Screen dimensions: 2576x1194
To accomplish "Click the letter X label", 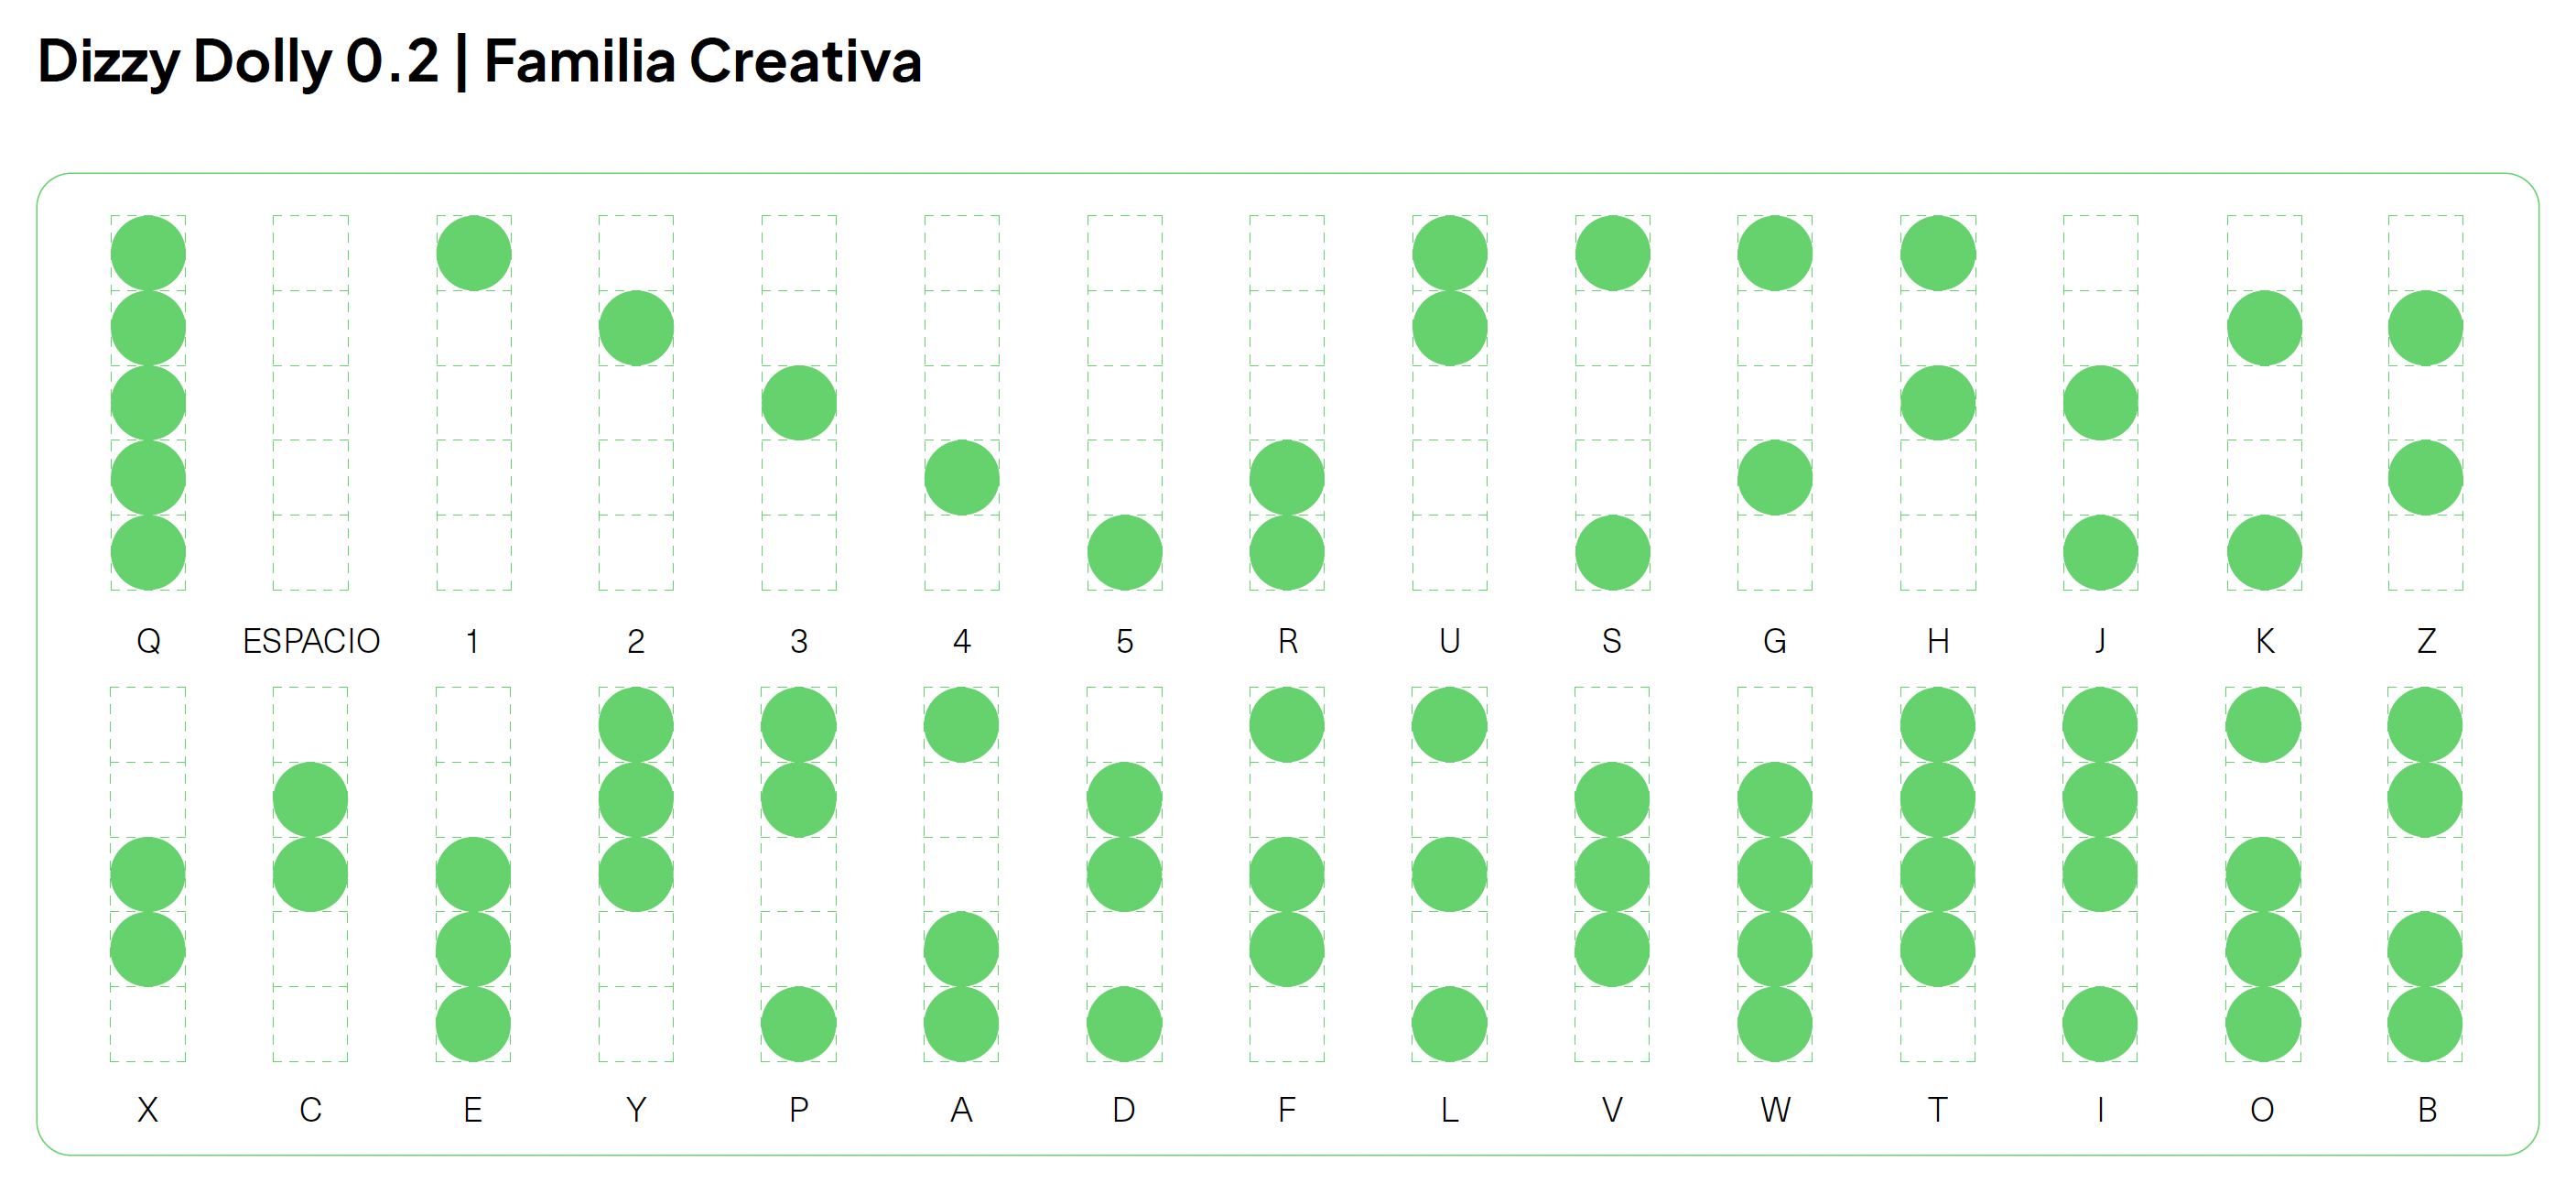I will coord(148,1110).
